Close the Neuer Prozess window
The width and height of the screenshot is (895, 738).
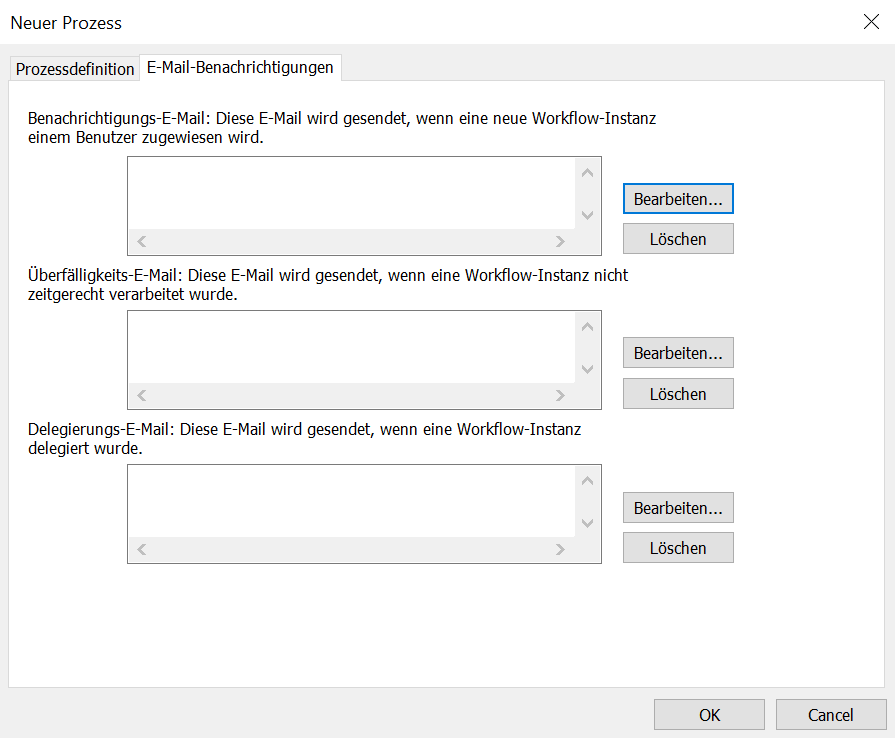coord(871,22)
